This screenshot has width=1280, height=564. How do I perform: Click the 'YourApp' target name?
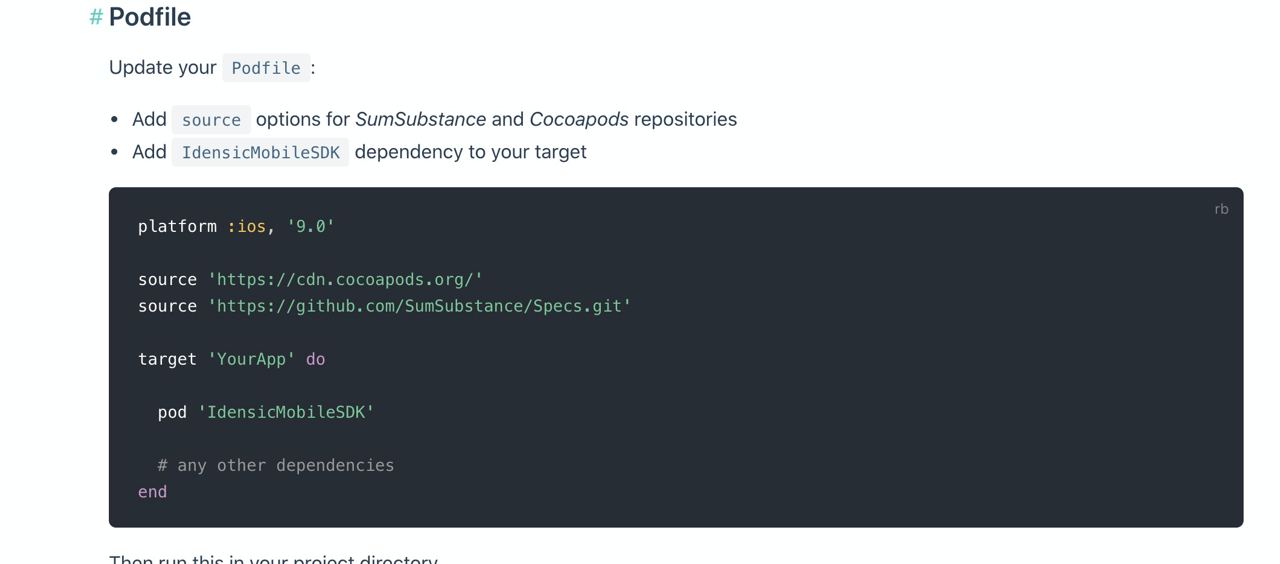click(x=251, y=359)
